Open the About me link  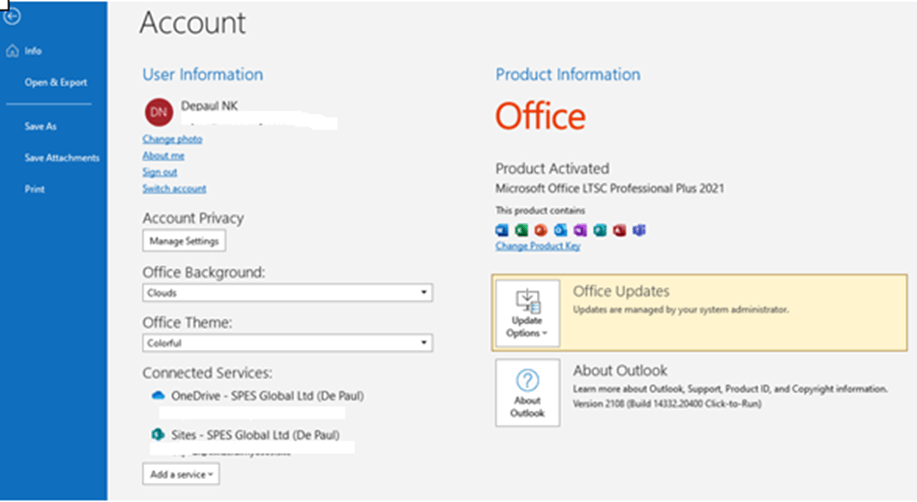[x=163, y=156]
